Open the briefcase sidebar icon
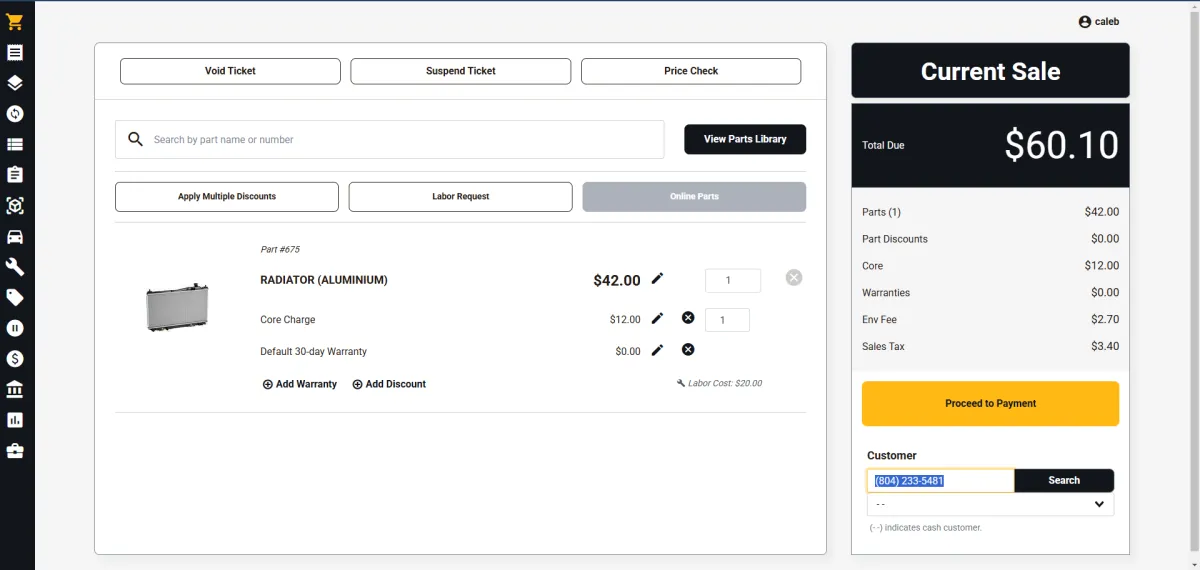The width and height of the screenshot is (1200, 570). (x=15, y=451)
